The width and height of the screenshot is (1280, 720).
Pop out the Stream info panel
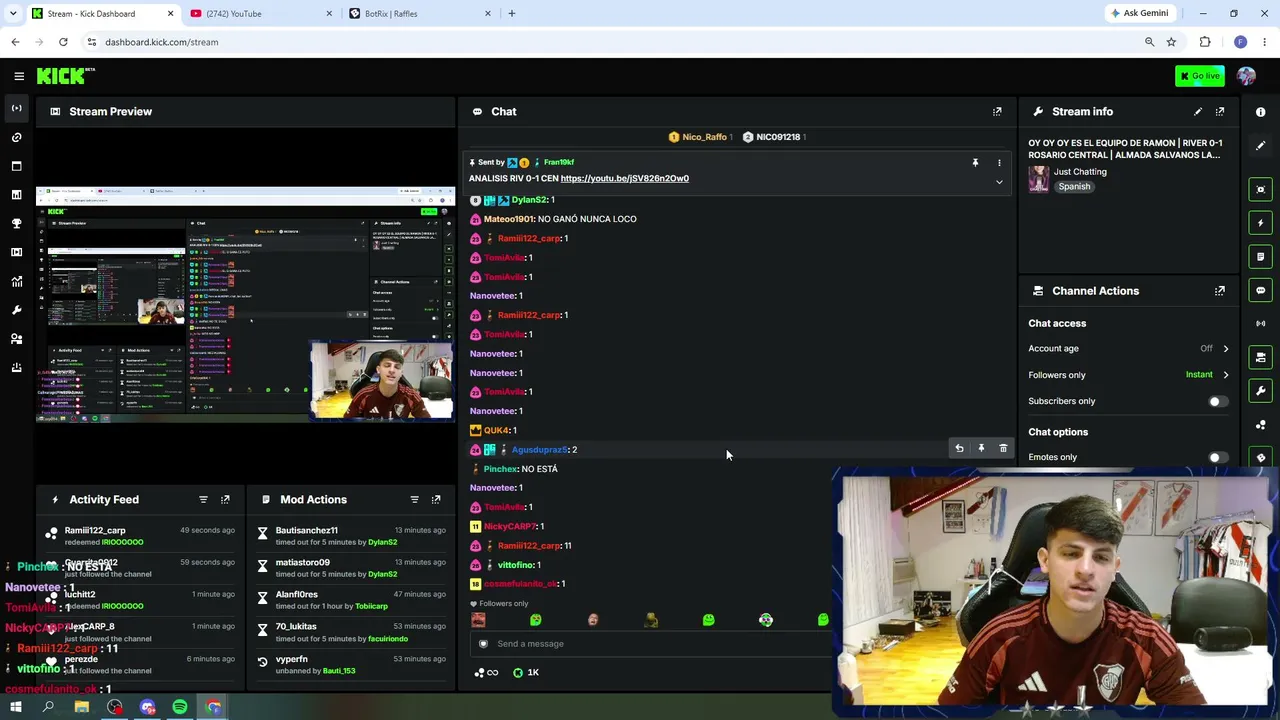click(1220, 112)
